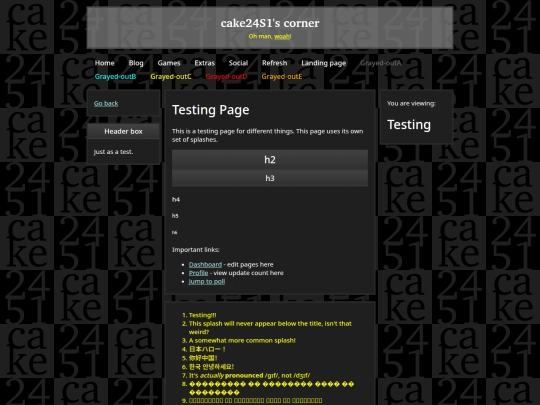
Task: Click the 'This splash will never appear' item
Action: 270,328
